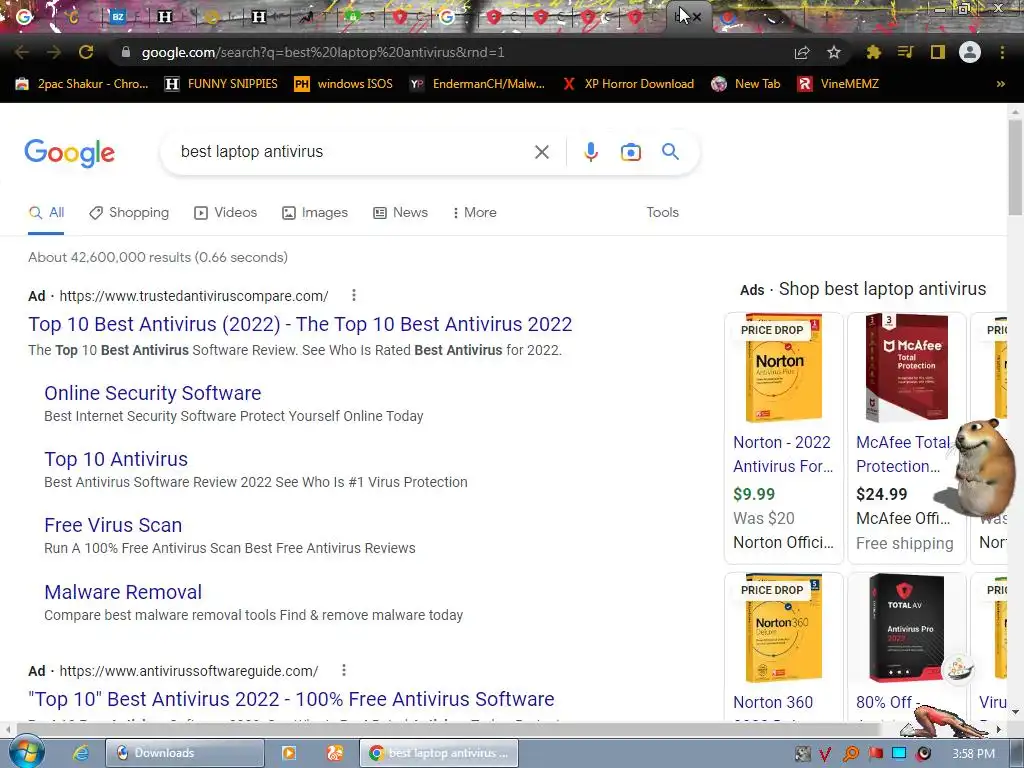The width and height of the screenshot is (1024, 768).
Task: Open the Online Security Software link
Action: click(x=153, y=393)
